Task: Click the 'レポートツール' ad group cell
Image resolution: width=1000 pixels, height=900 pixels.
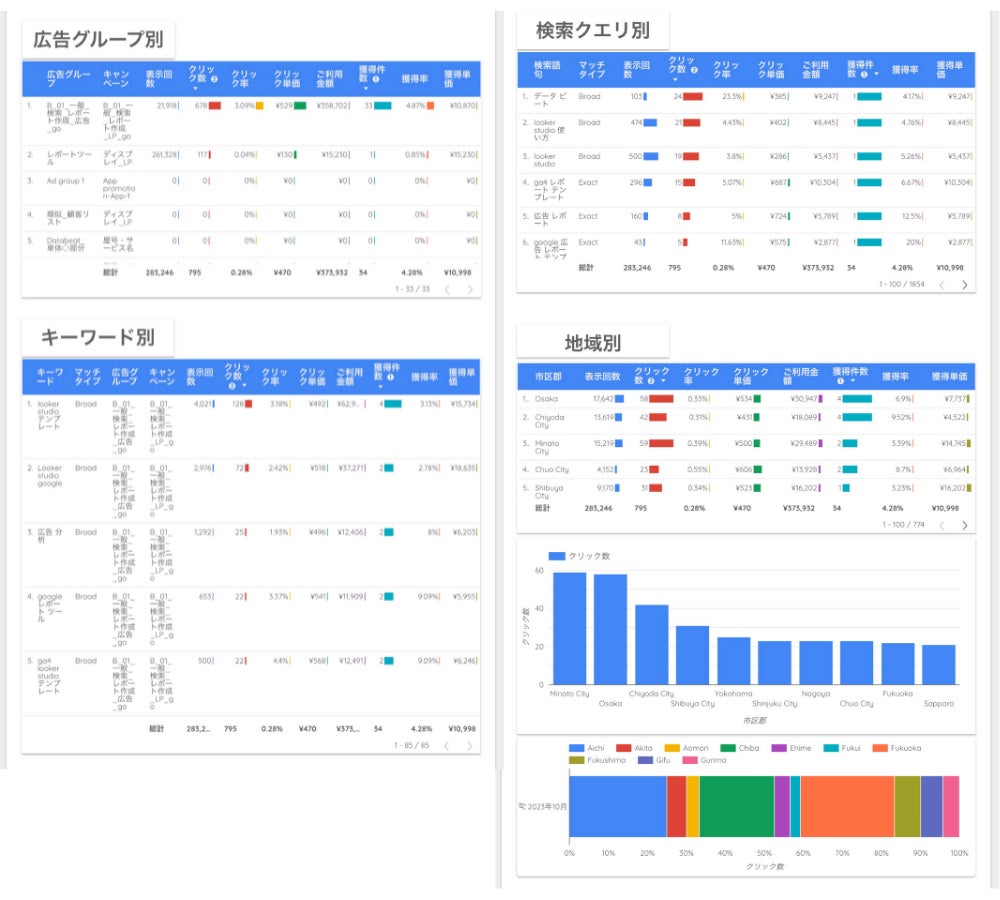Action: click(x=69, y=158)
